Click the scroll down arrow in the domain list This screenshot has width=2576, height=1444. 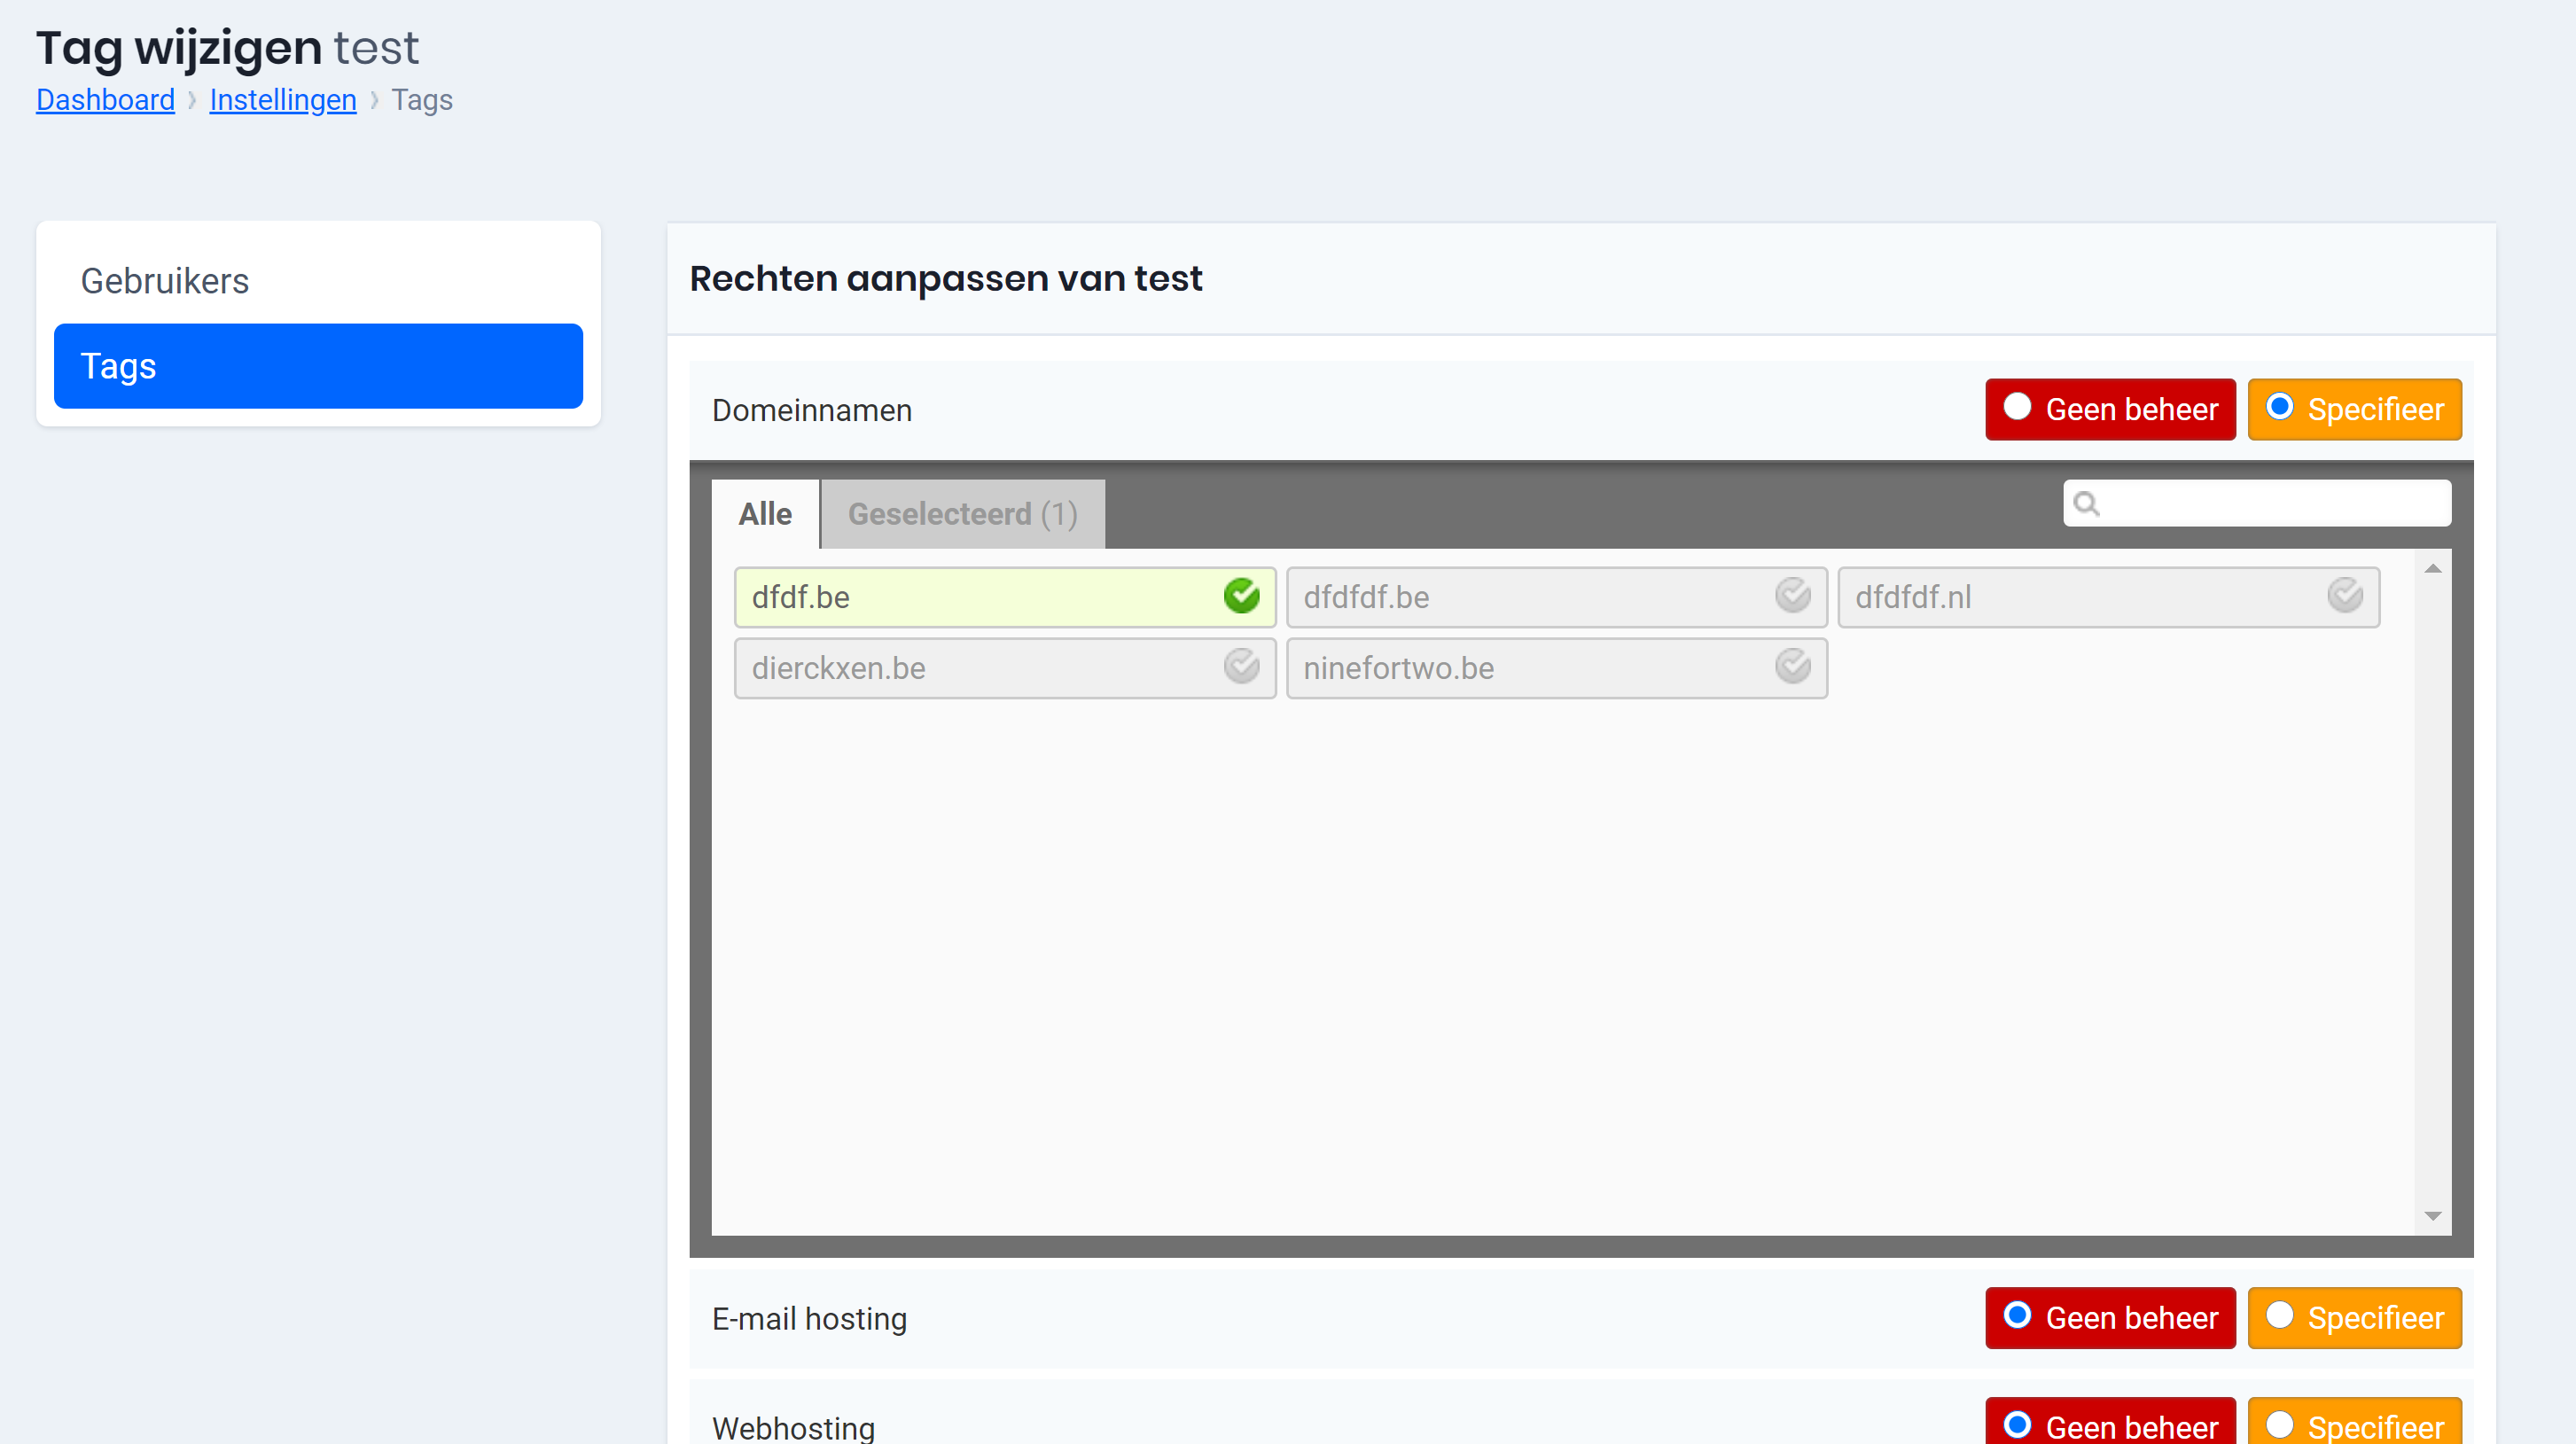(x=2432, y=1216)
